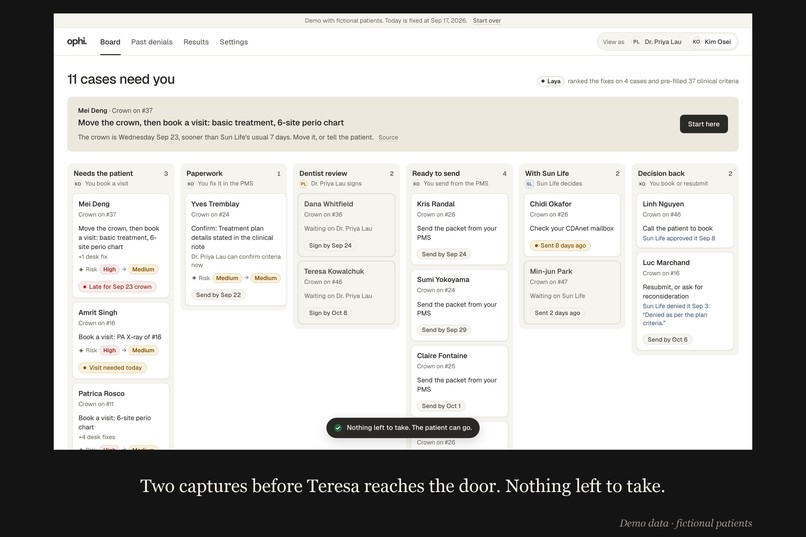Click KO avatar under Needs the patient
This screenshot has height=537, width=806.
pyautogui.click(x=78, y=184)
